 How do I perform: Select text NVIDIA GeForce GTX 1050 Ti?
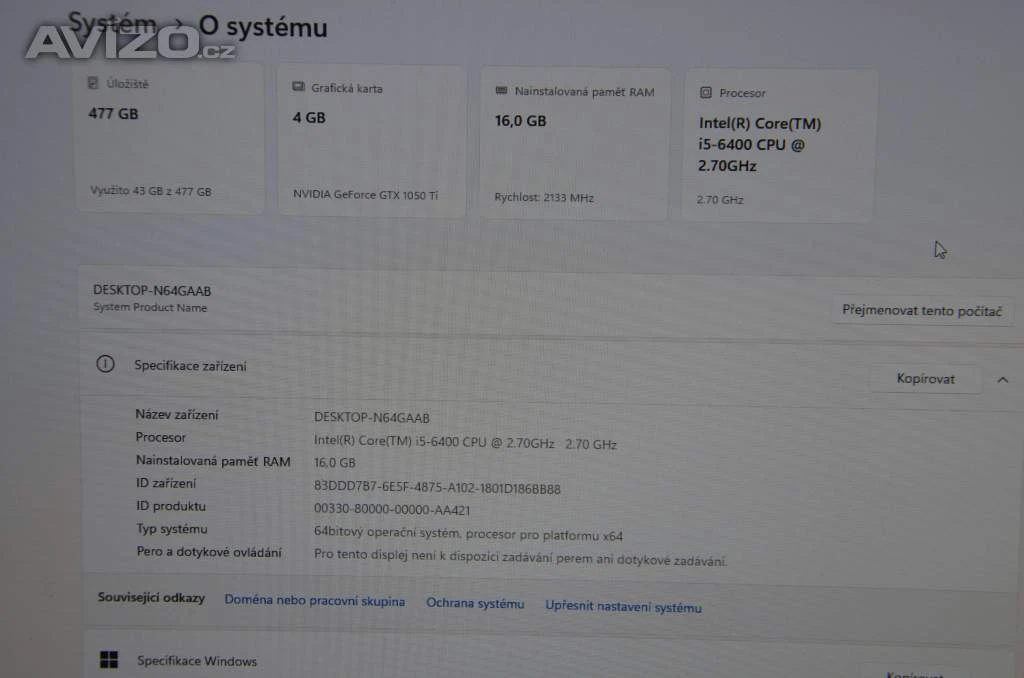(365, 195)
